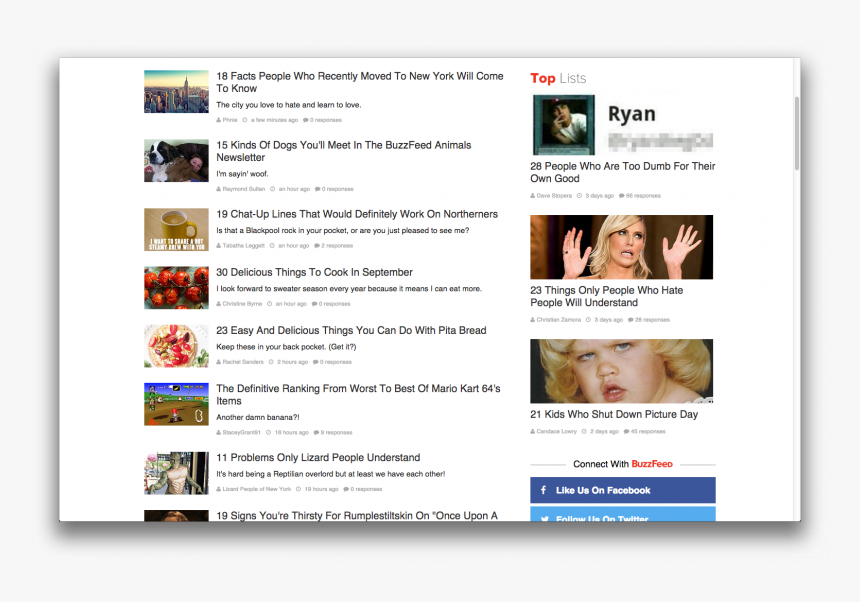Viewport: 860px width, 602px height.
Task: Click author icon beside StaceyGrant91
Action: (x=218, y=433)
